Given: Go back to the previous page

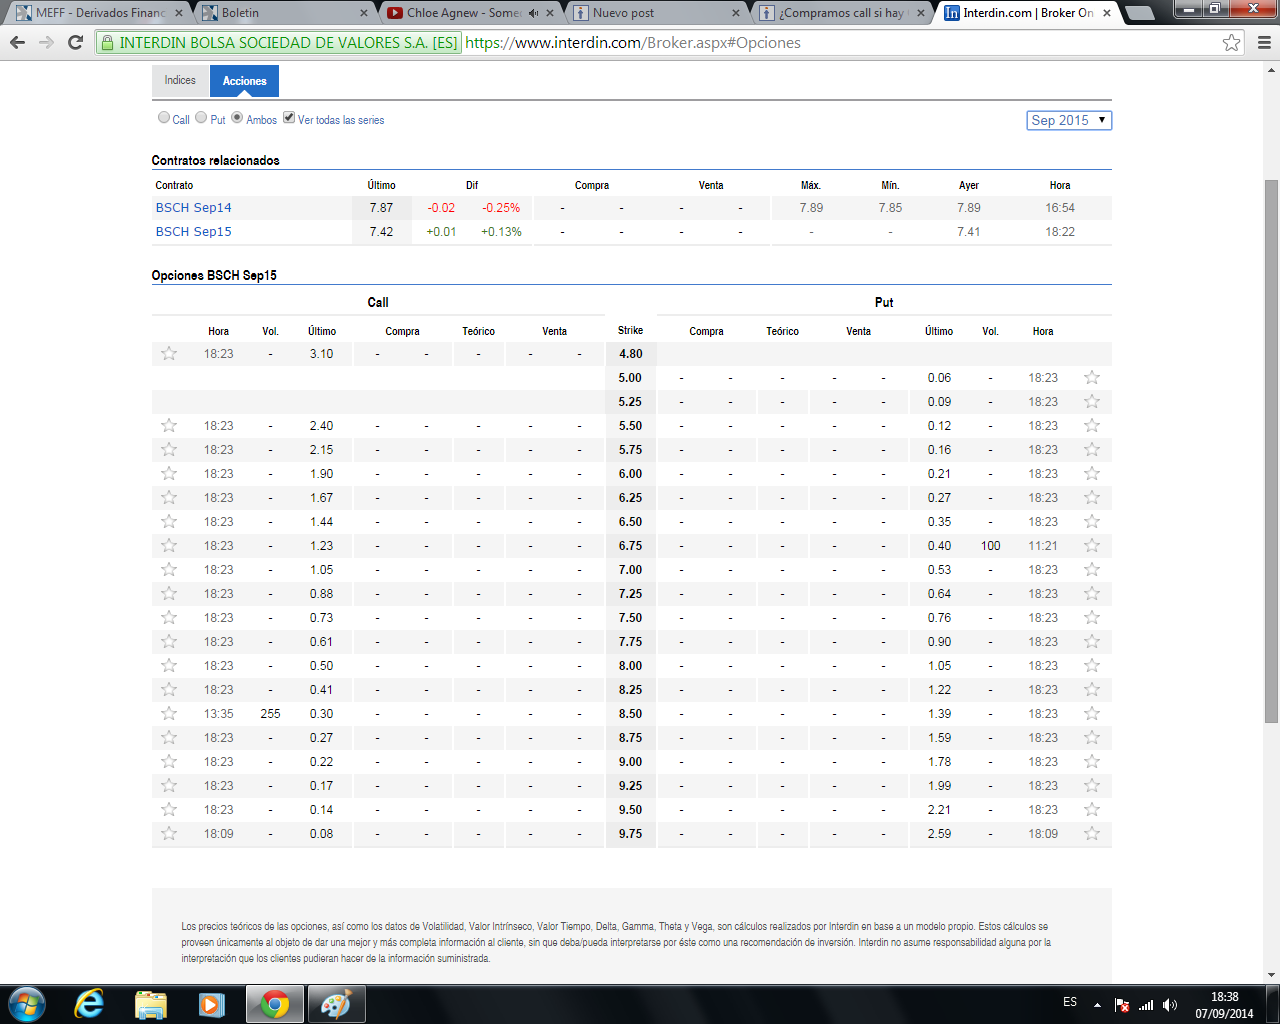Looking at the screenshot, I should coord(17,42).
